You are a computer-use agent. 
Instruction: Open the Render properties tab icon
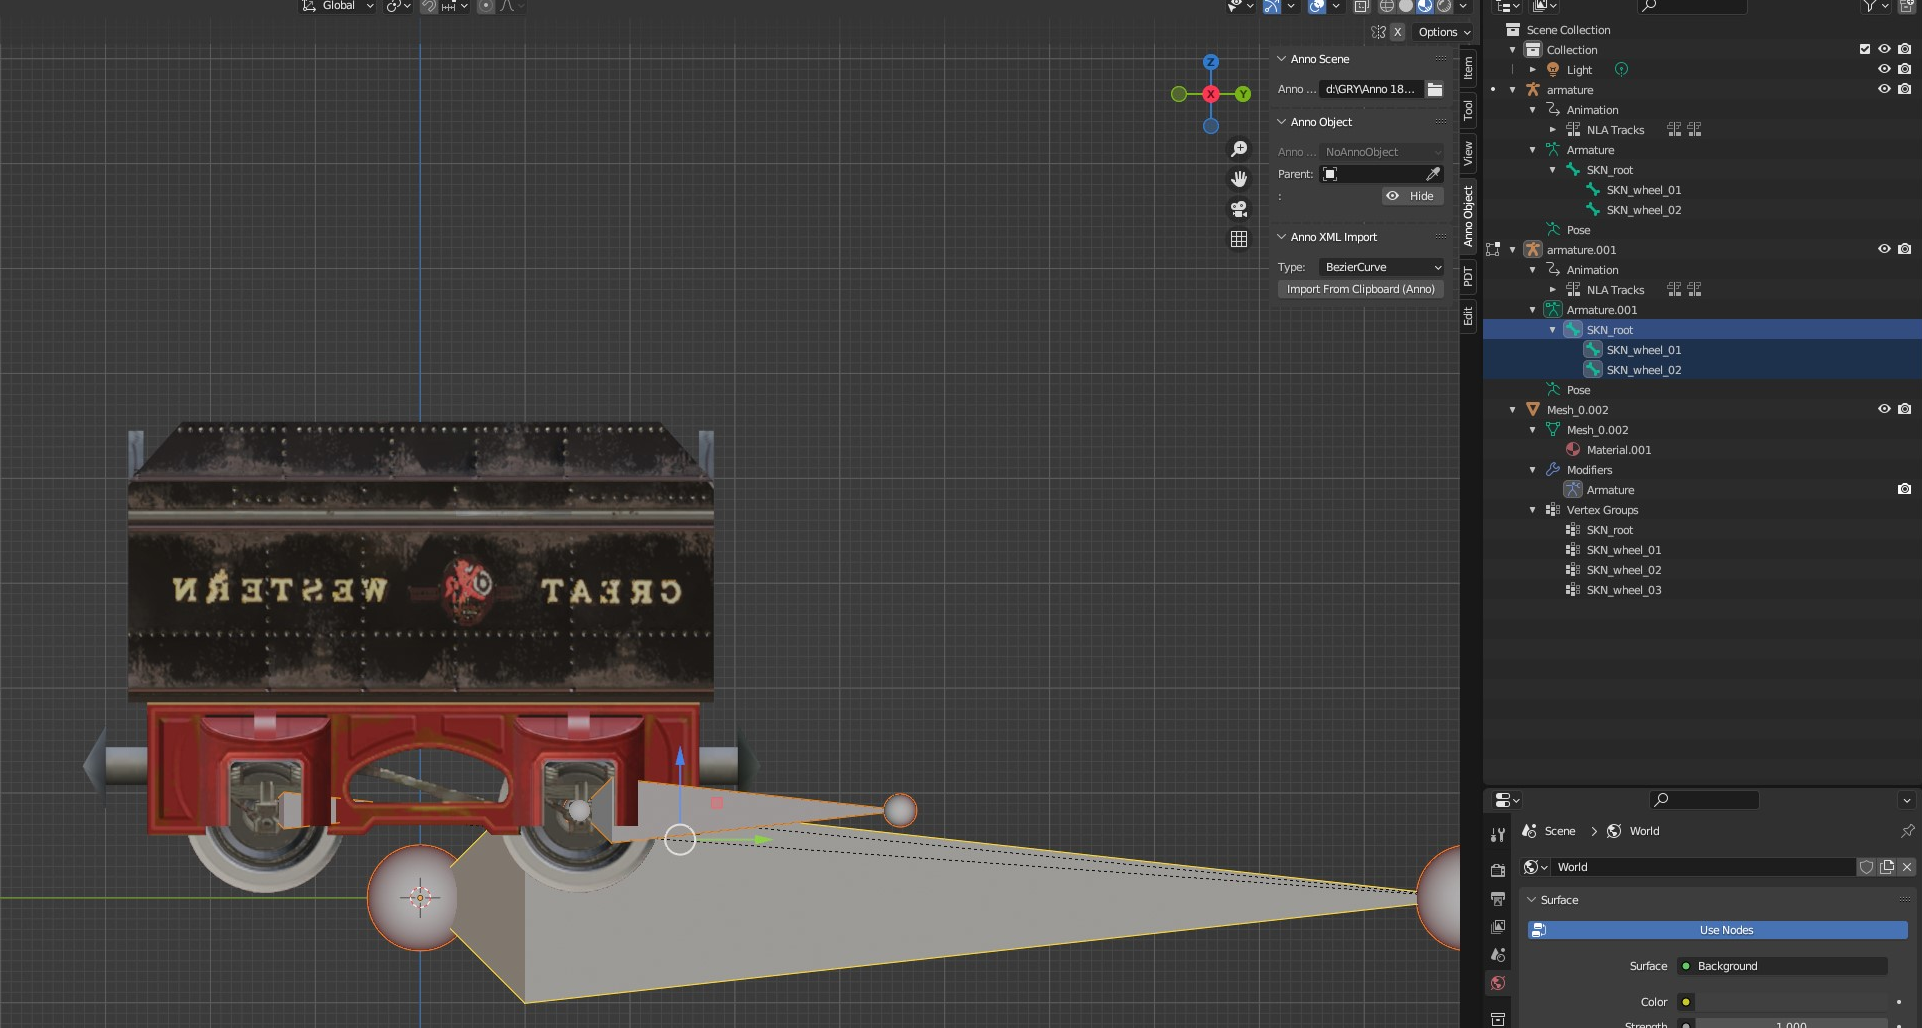click(x=1498, y=871)
